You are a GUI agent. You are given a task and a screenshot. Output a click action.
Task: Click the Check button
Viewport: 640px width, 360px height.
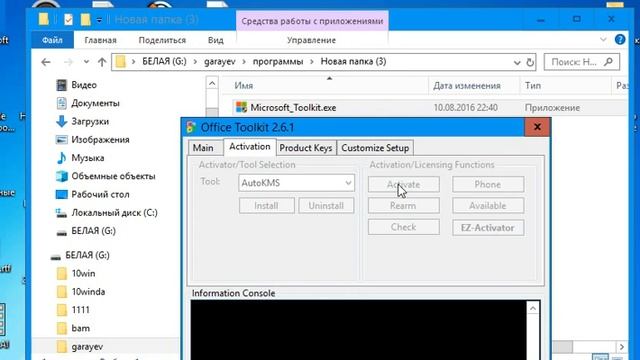click(404, 227)
